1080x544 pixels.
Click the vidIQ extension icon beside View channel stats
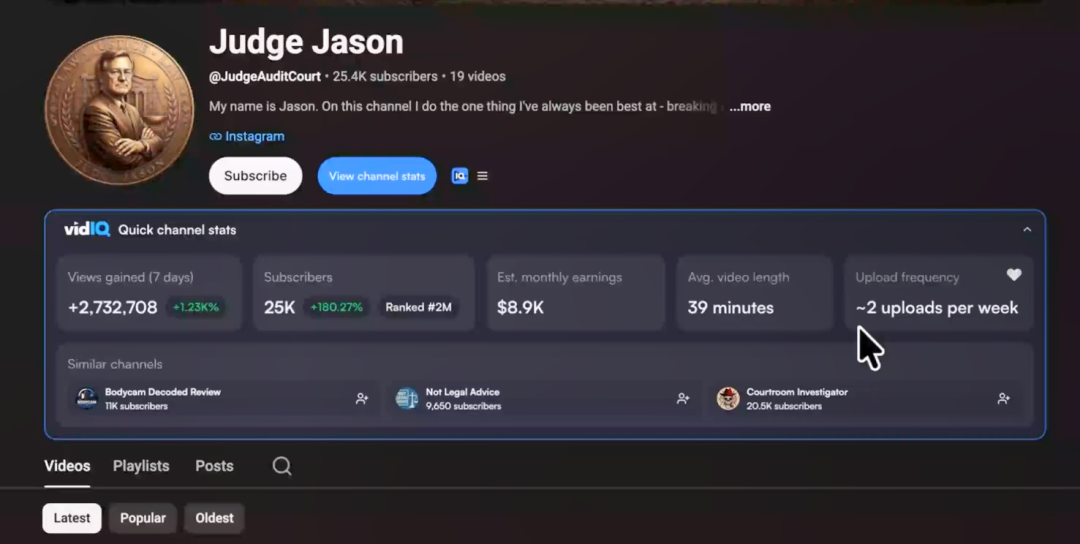pyautogui.click(x=459, y=176)
